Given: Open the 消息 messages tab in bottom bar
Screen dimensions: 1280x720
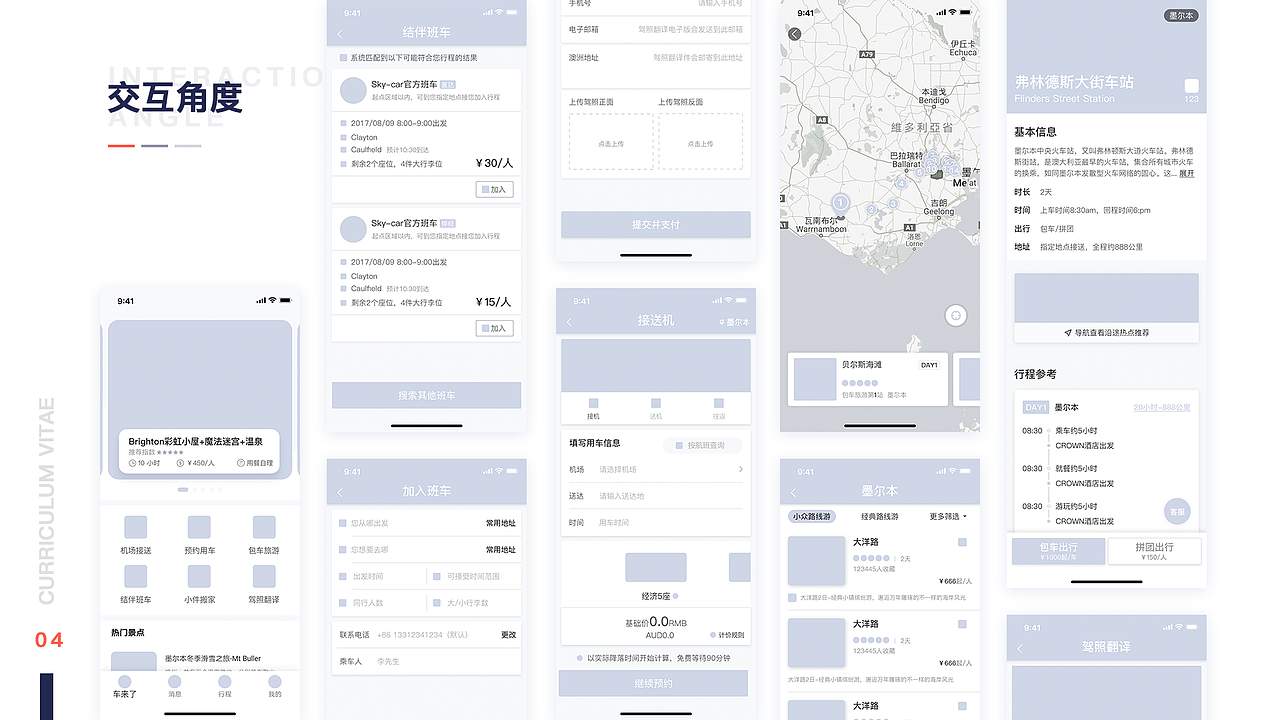Looking at the screenshot, I should 175,686.
